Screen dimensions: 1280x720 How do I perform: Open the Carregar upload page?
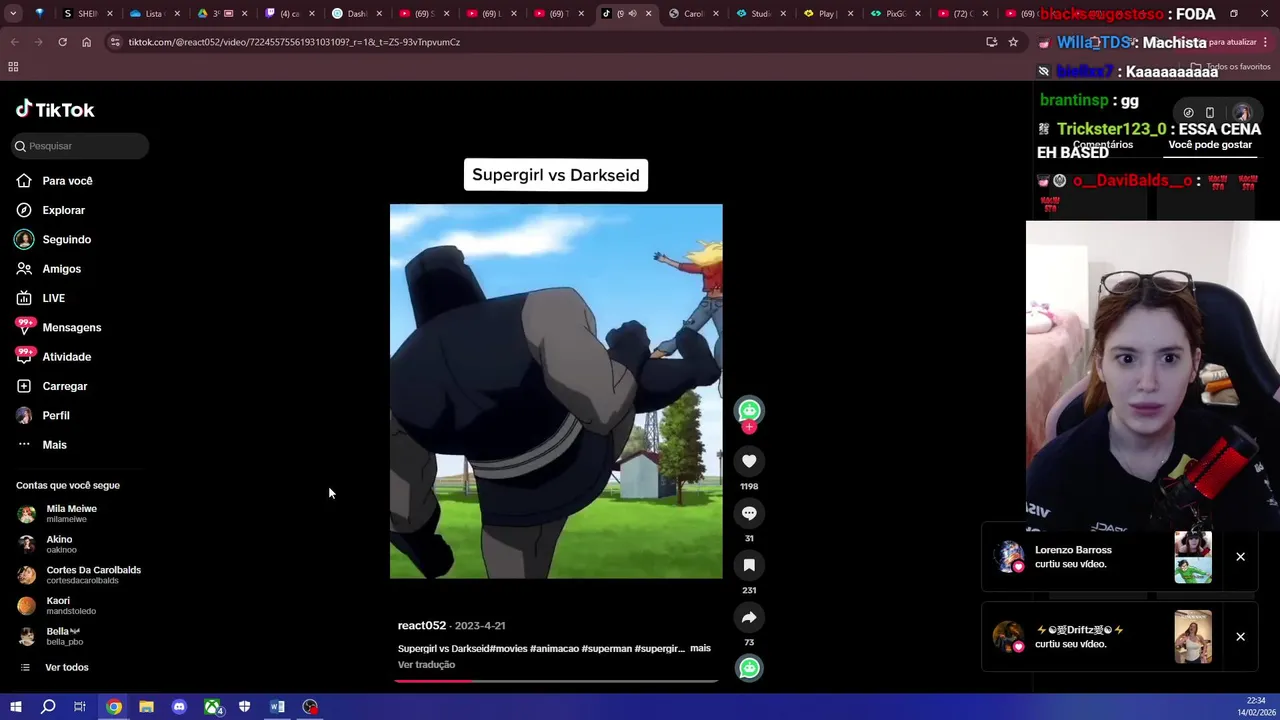coord(51,386)
